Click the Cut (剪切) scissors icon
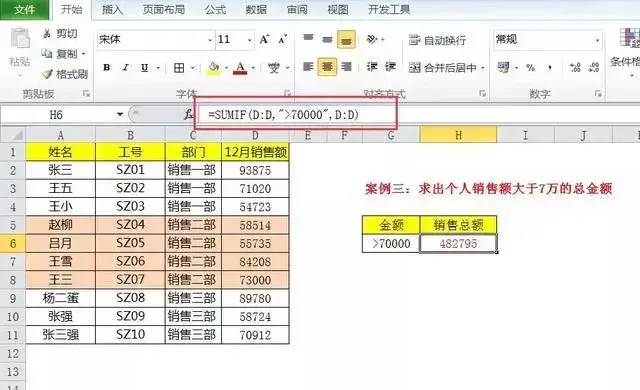640x390 pixels. [47, 33]
